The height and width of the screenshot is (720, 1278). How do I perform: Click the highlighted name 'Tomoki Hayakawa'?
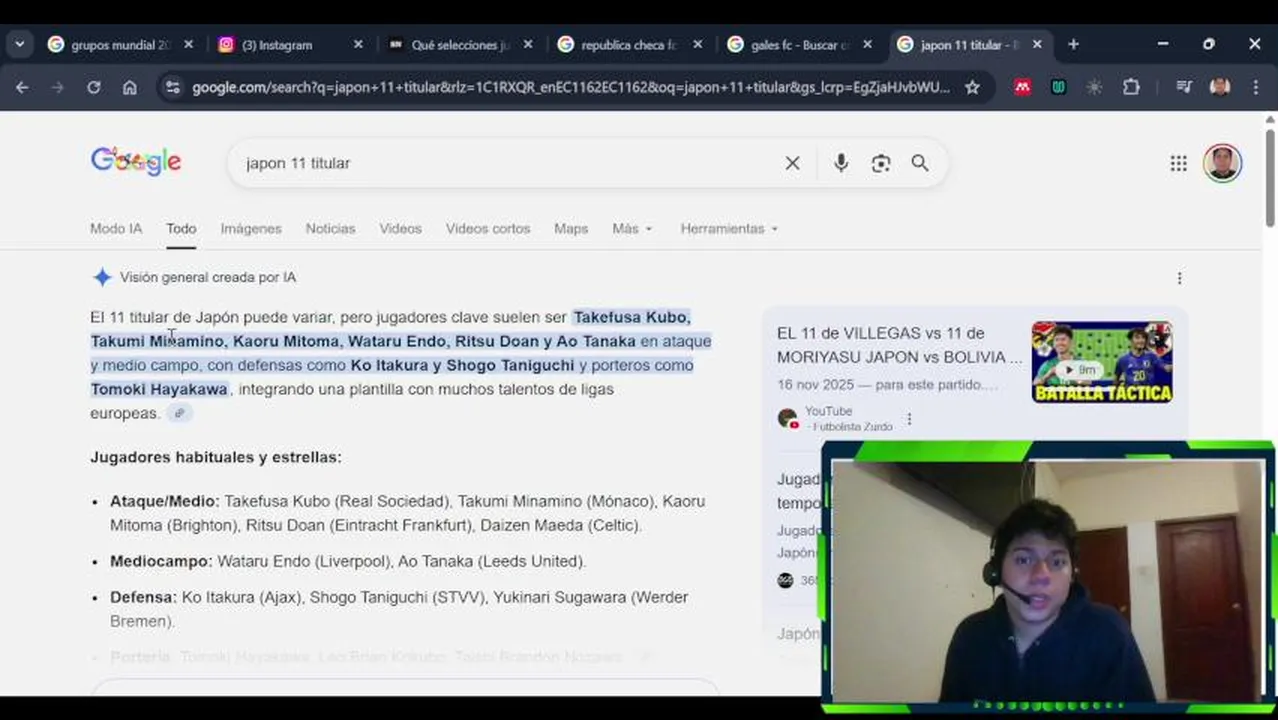[x=159, y=389]
